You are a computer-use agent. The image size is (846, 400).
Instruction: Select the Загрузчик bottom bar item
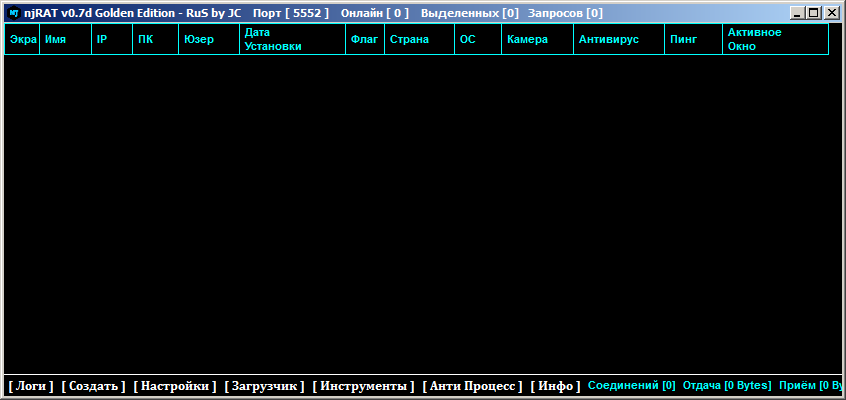264,386
